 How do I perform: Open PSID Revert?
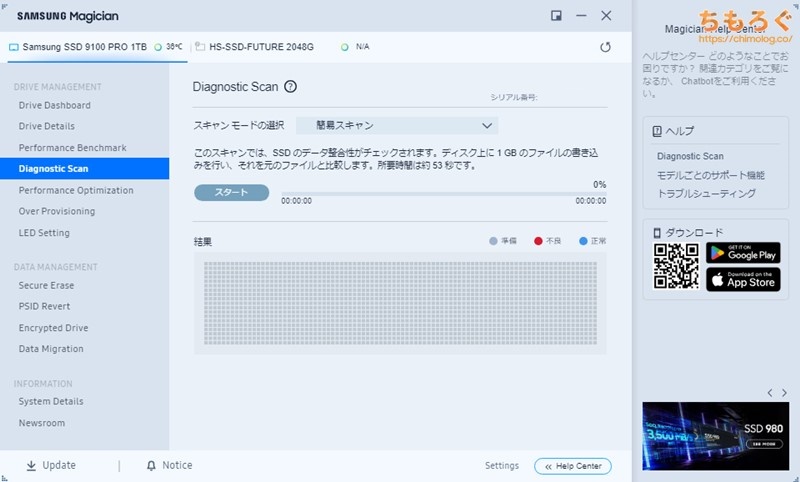pos(44,306)
